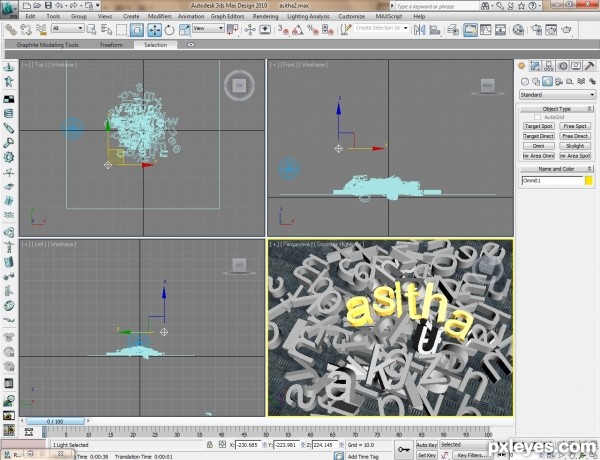Toggle the Percent Snap button
600x460 pixels.
pyautogui.click(x=313, y=29)
